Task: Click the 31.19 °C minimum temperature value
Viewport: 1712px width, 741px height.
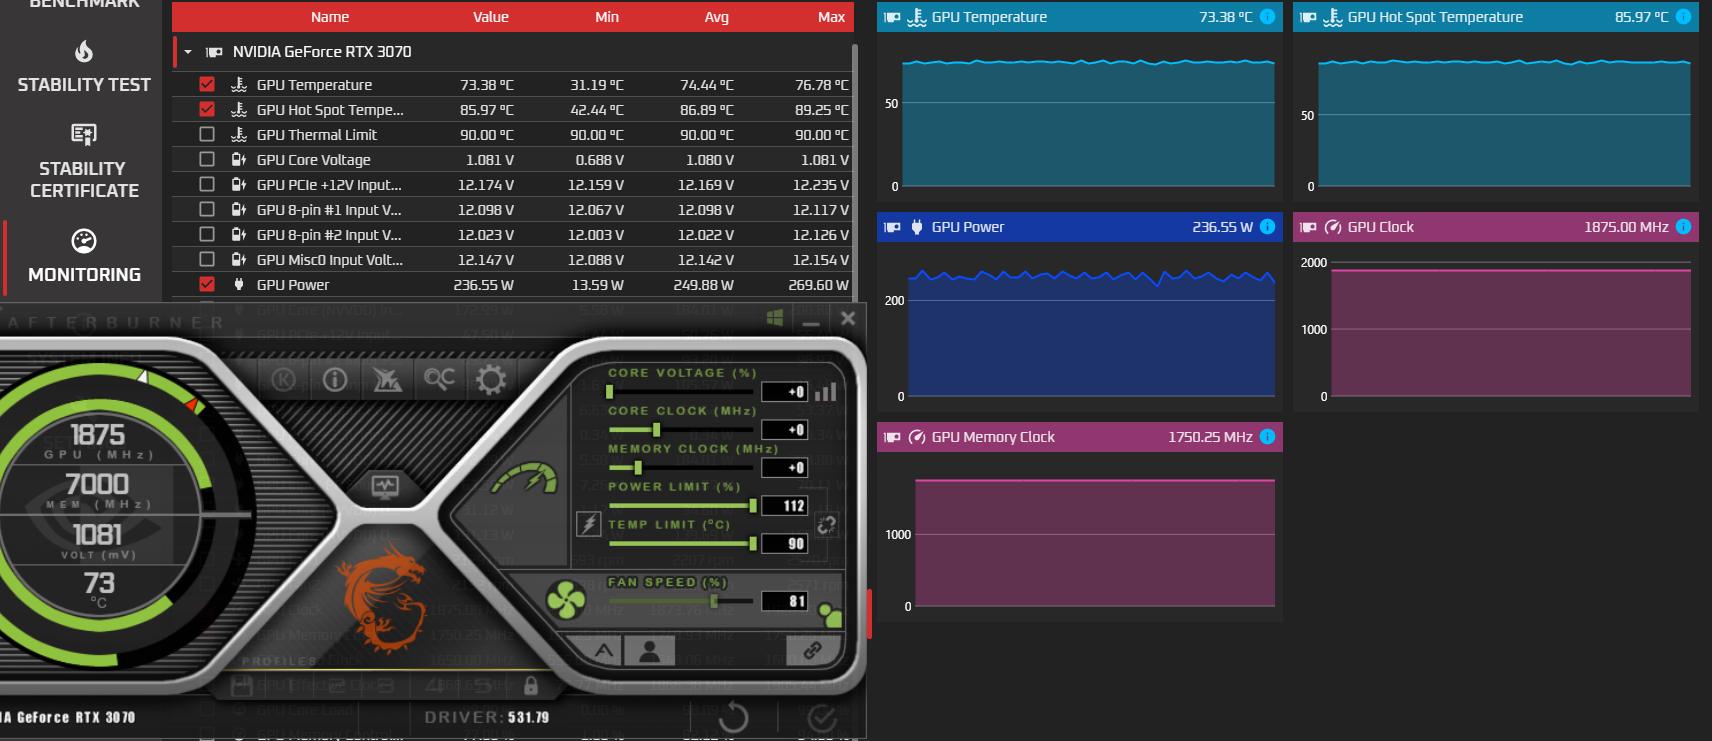Action: click(596, 85)
